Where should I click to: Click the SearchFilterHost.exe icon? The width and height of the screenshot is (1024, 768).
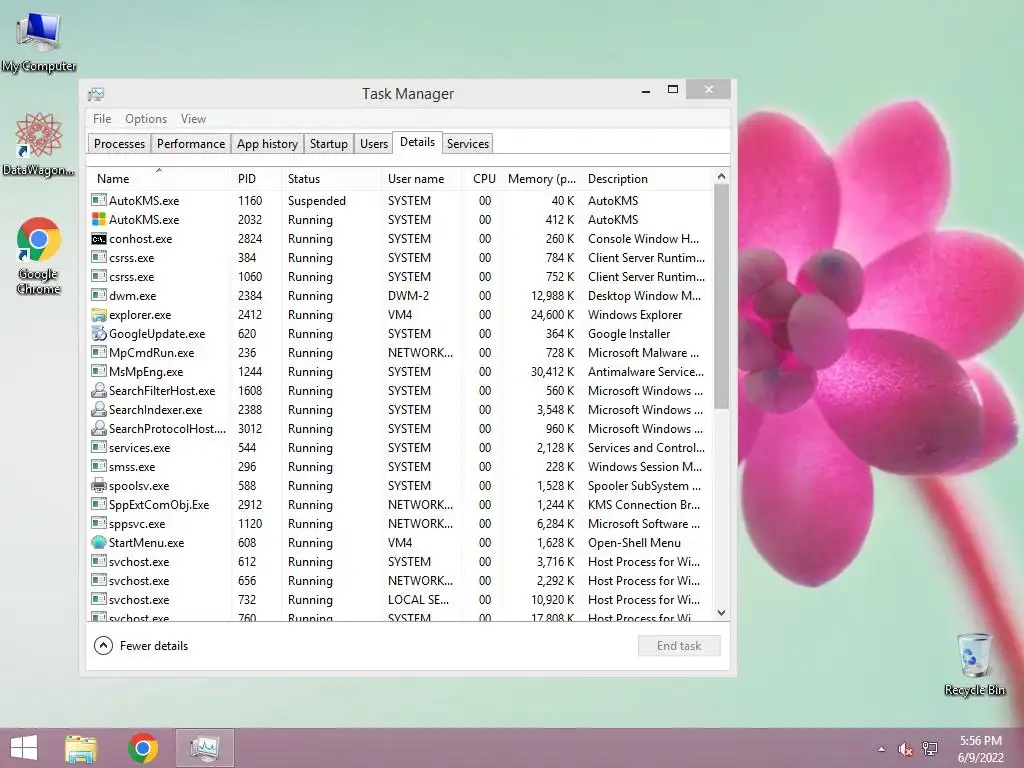coord(99,391)
